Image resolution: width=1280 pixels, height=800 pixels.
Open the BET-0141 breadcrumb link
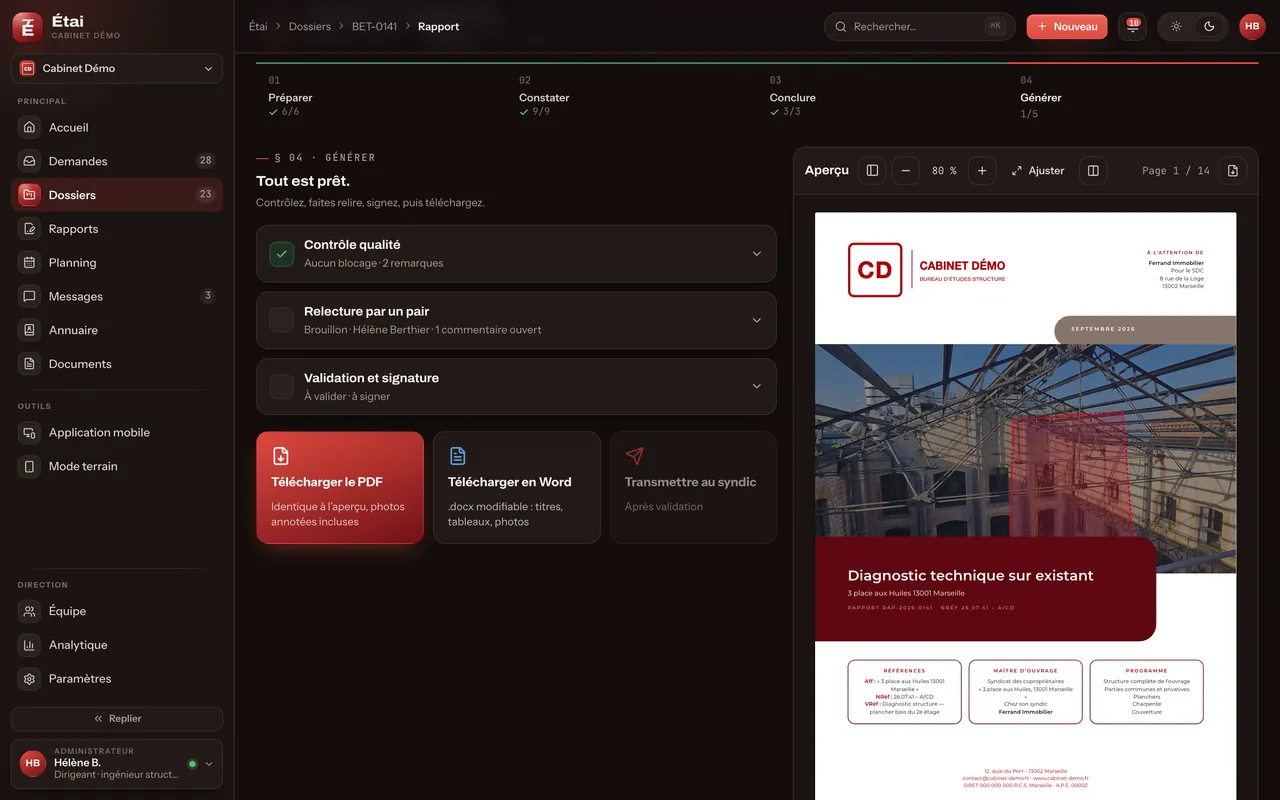pyautogui.click(x=375, y=27)
